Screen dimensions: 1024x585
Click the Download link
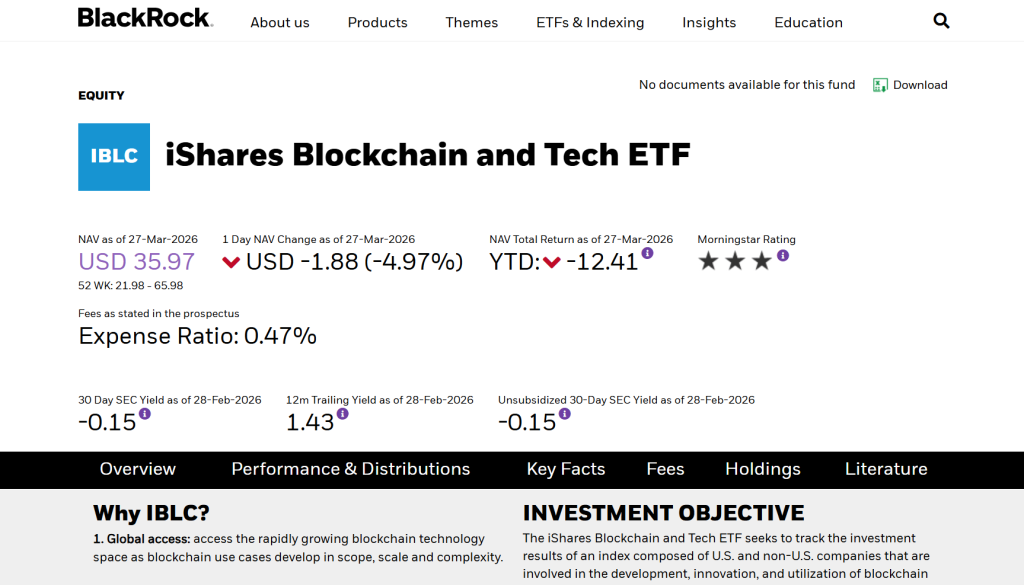(920, 85)
